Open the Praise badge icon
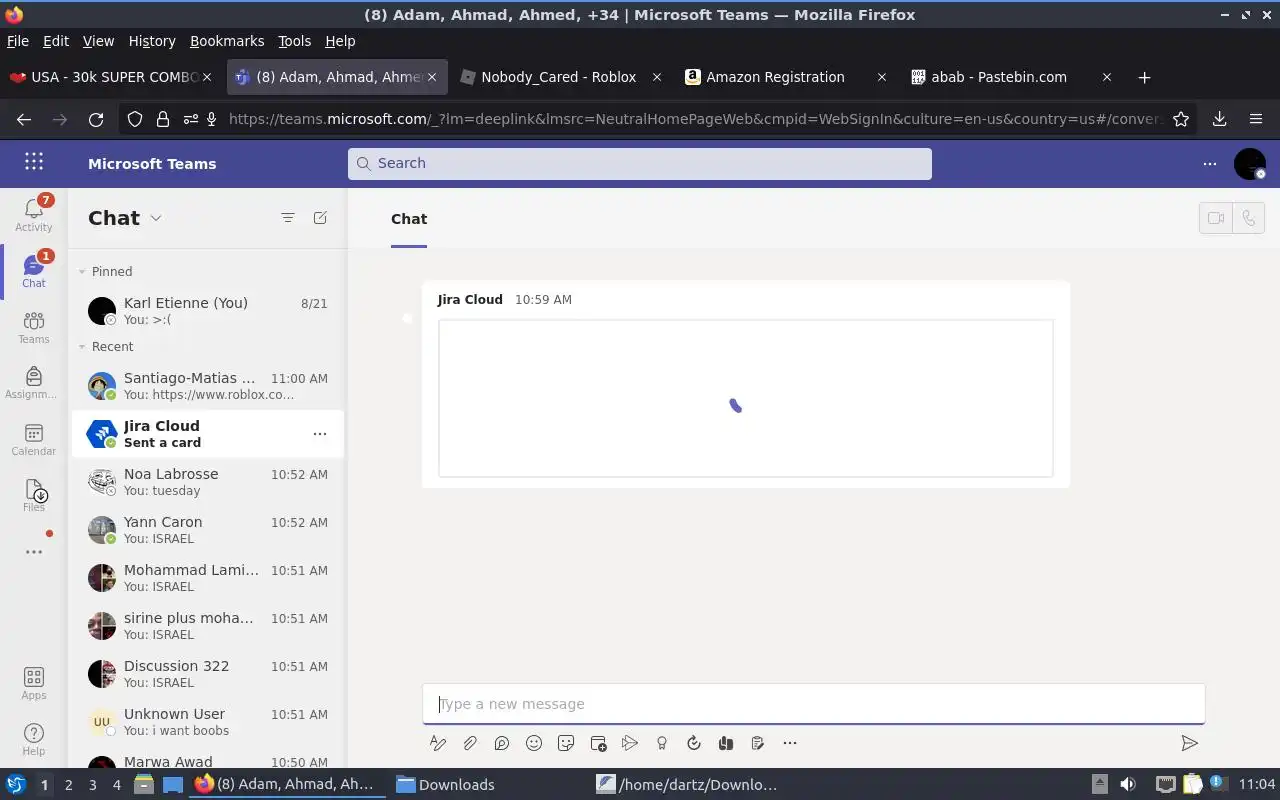This screenshot has width=1280, height=800. coord(662,743)
